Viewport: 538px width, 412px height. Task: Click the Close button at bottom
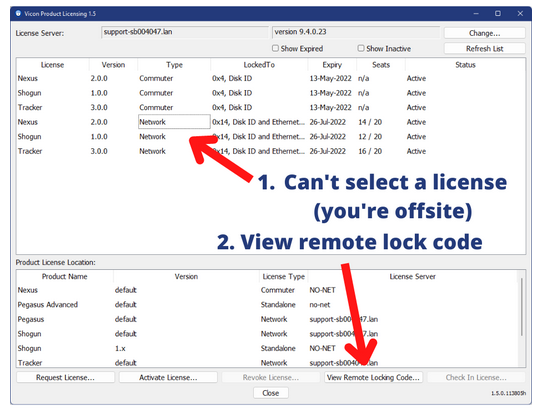coord(271,393)
